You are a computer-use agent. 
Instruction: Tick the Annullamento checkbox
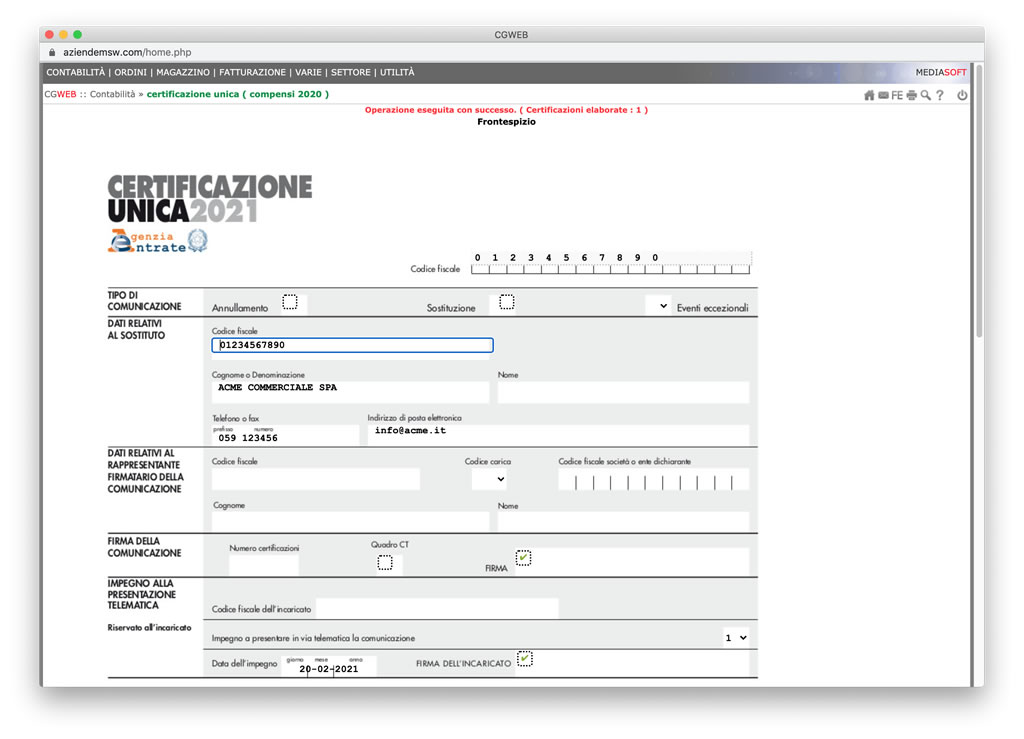tap(290, 302)
